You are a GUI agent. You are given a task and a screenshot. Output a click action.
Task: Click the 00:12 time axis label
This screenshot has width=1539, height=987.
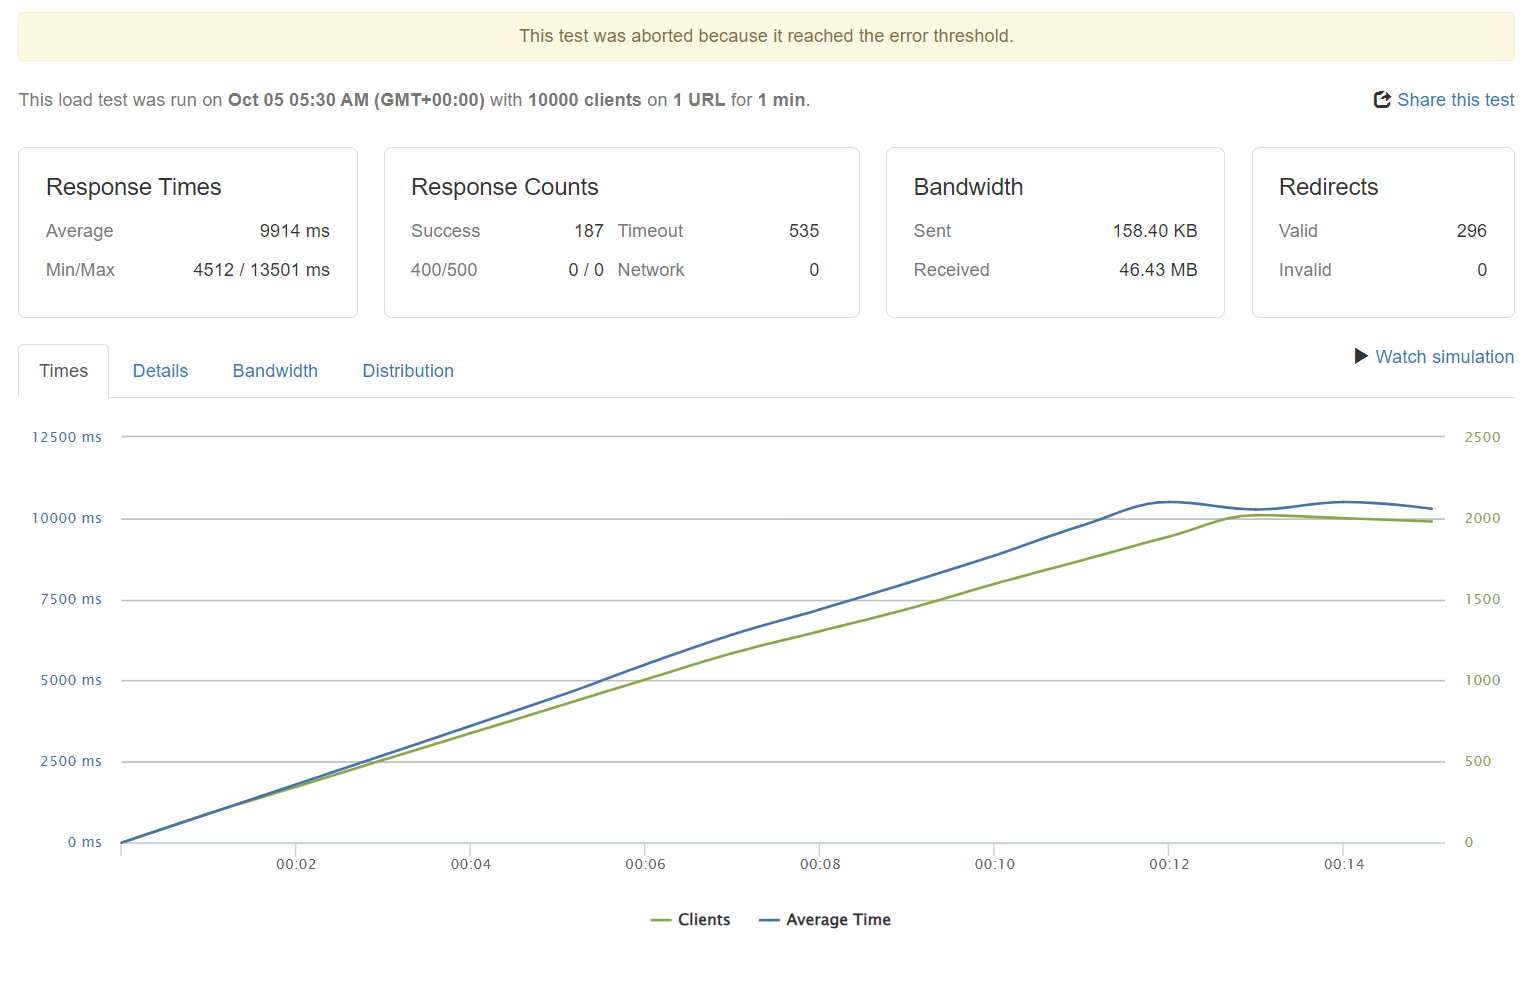click(1169, 864)
